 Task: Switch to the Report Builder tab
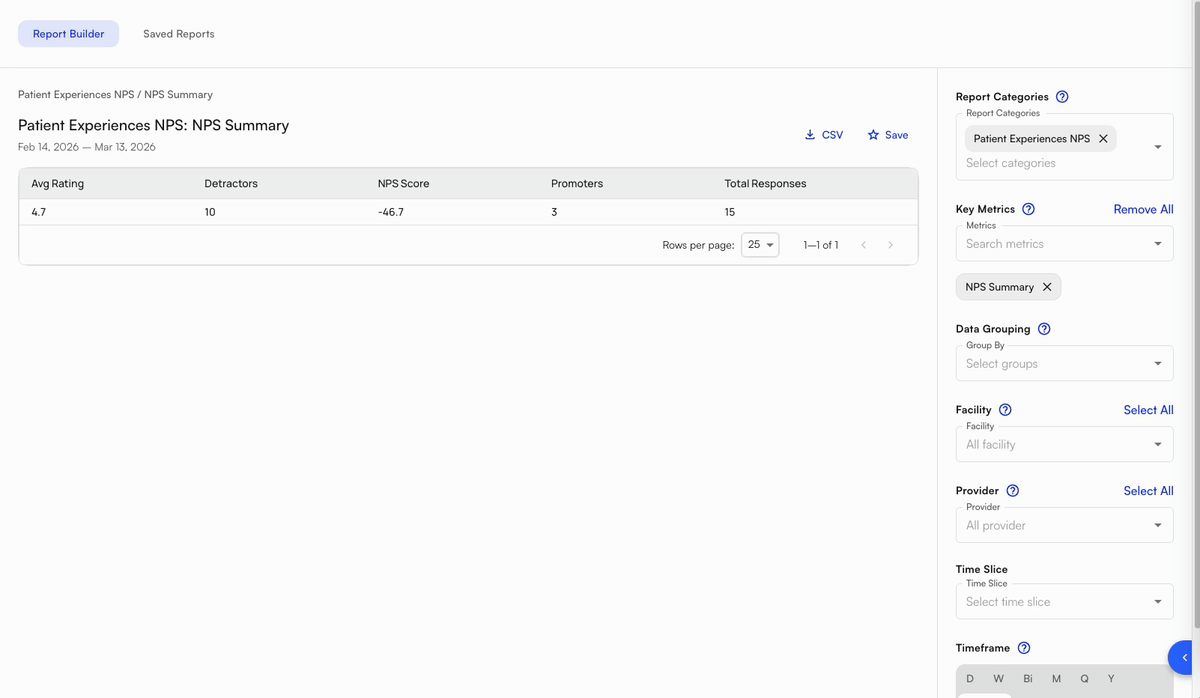coord(68,33)
